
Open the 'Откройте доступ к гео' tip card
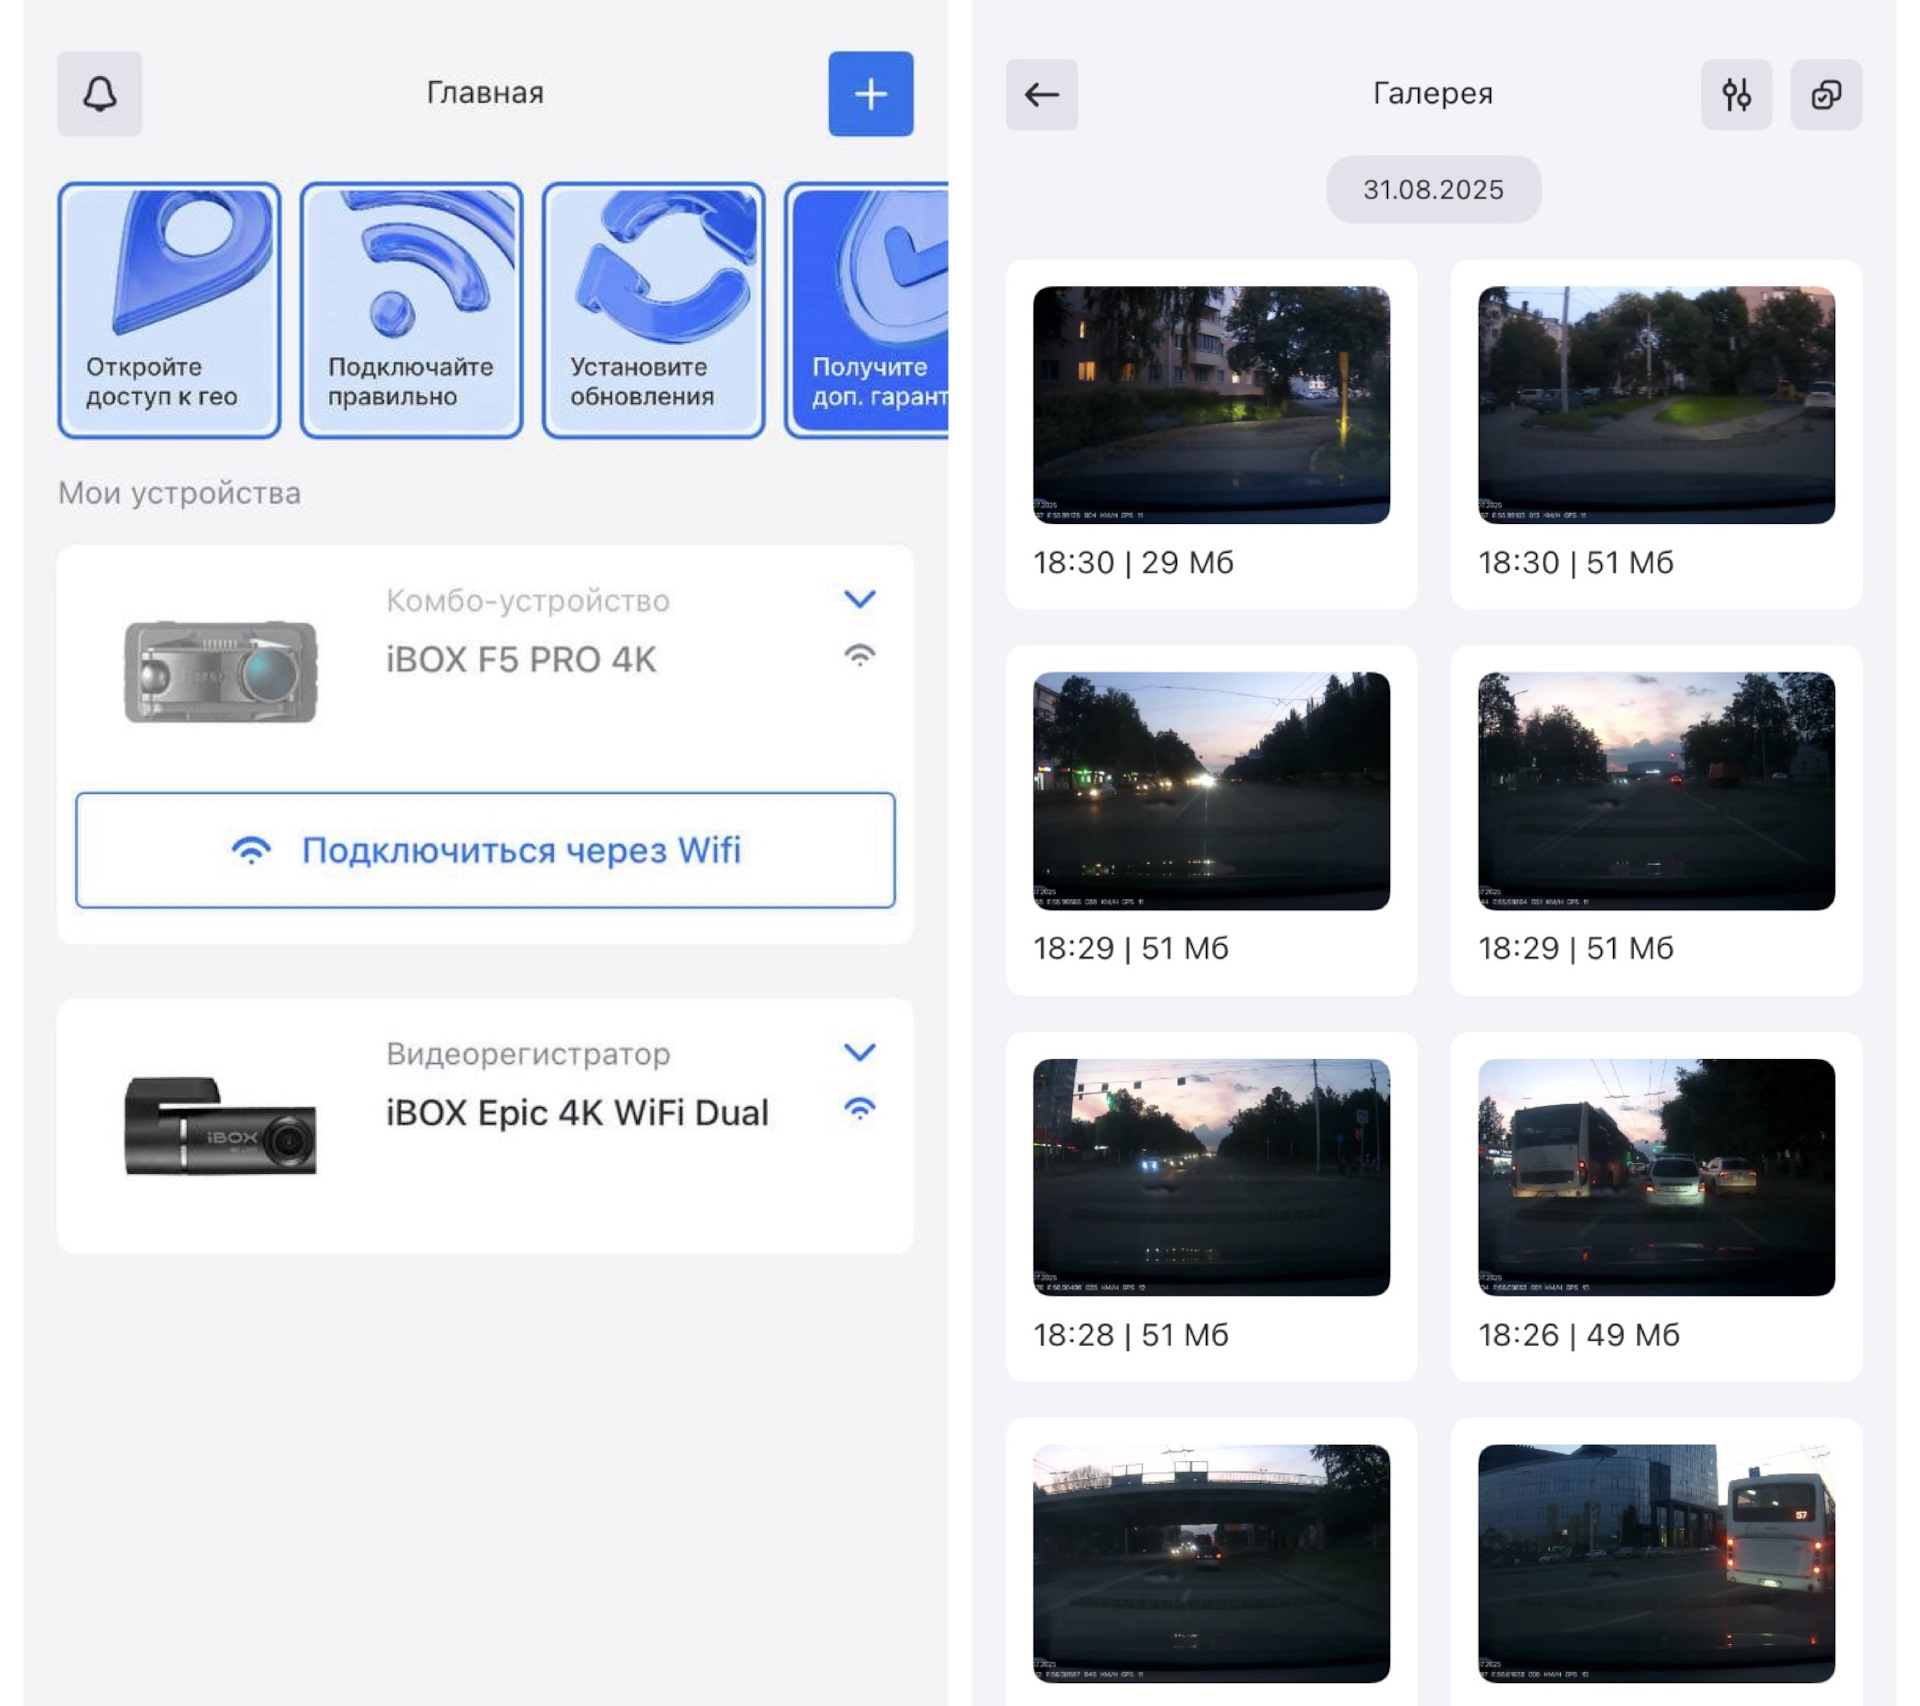(x=169, y=310)
